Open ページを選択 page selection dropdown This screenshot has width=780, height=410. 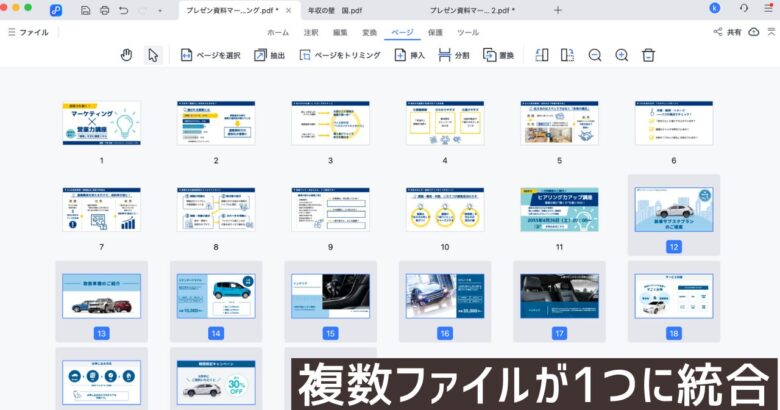click(210, 55)
